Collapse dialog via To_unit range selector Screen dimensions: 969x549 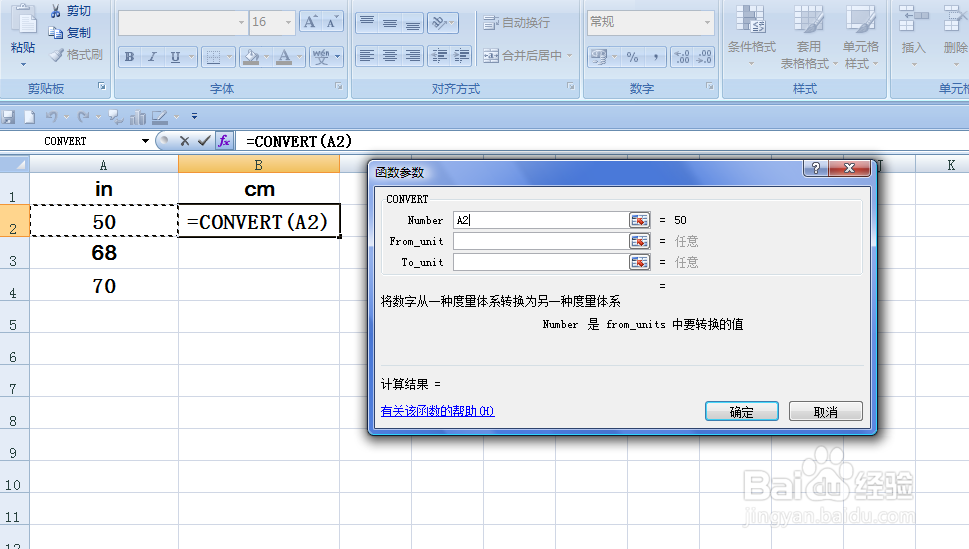(x=640, y=262)
